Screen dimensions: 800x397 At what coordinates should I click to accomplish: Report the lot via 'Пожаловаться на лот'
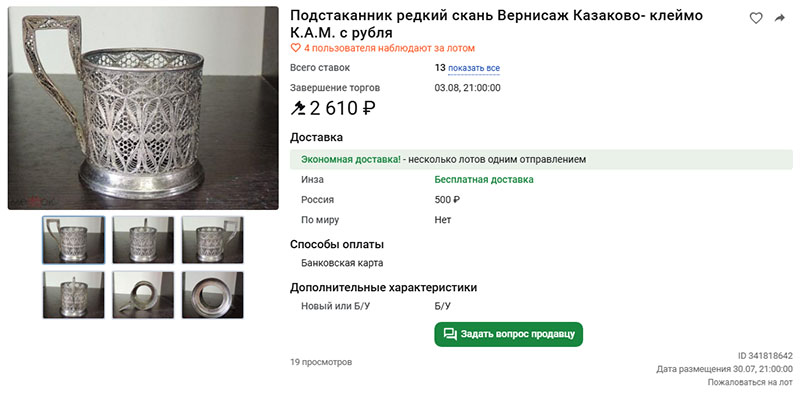(x=750, y=382)
